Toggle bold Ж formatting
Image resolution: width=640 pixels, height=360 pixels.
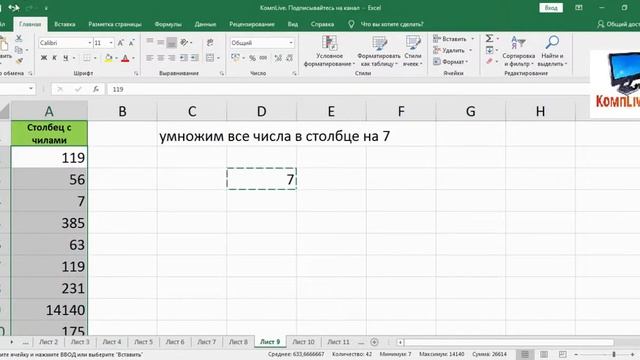pyautogui.click(x=44, y=58)
